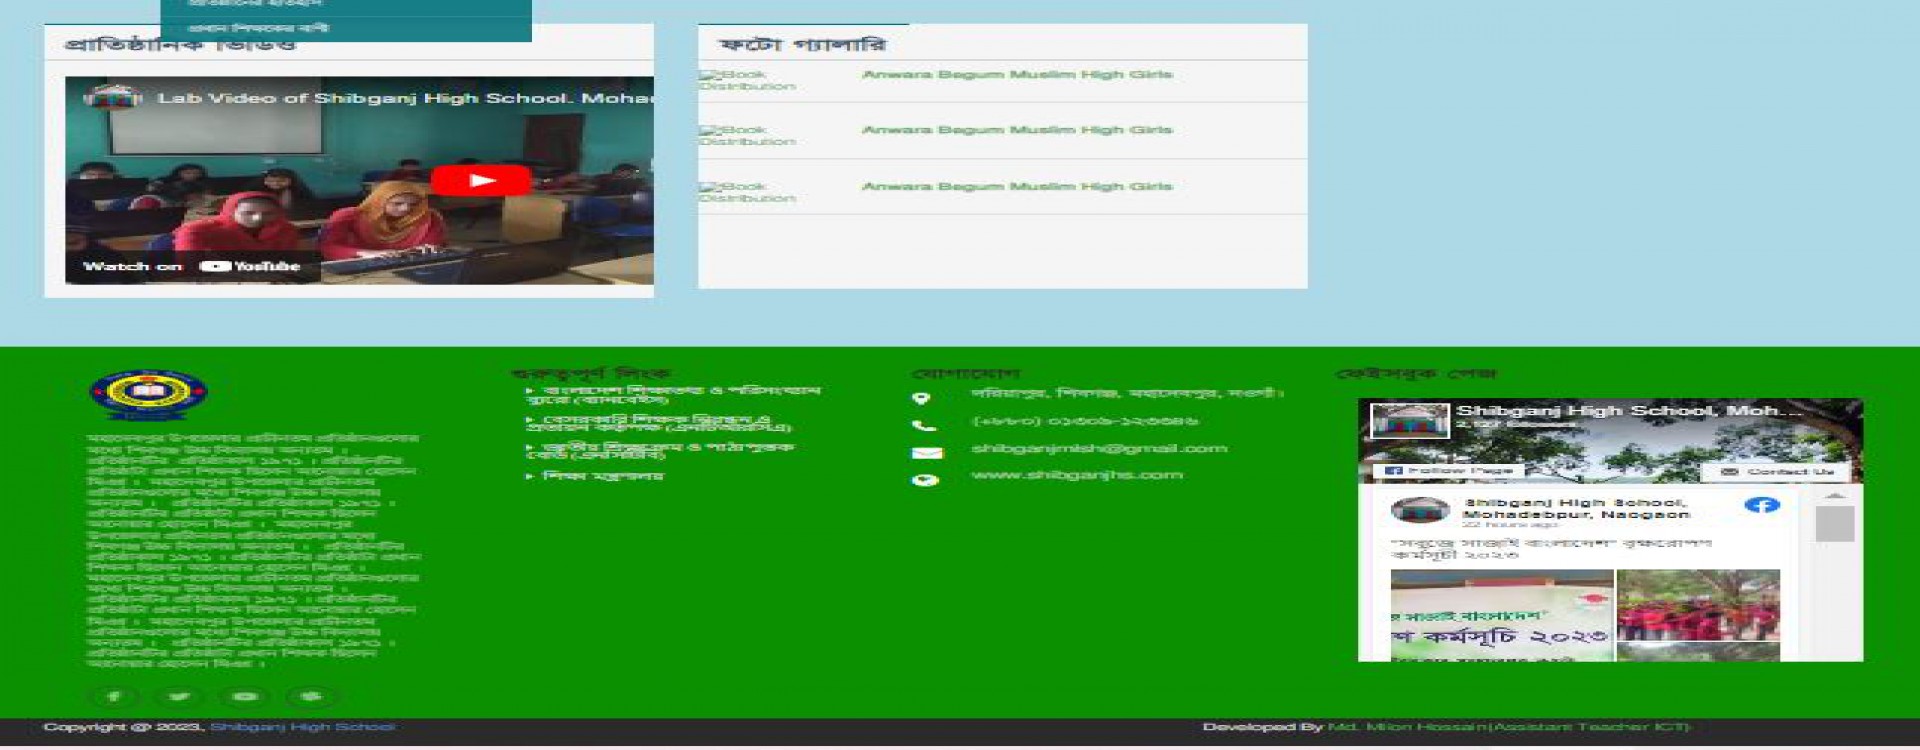Open the YouTube icon in footer social links
Screen dimensions: 1920x750
pos(245,696)
